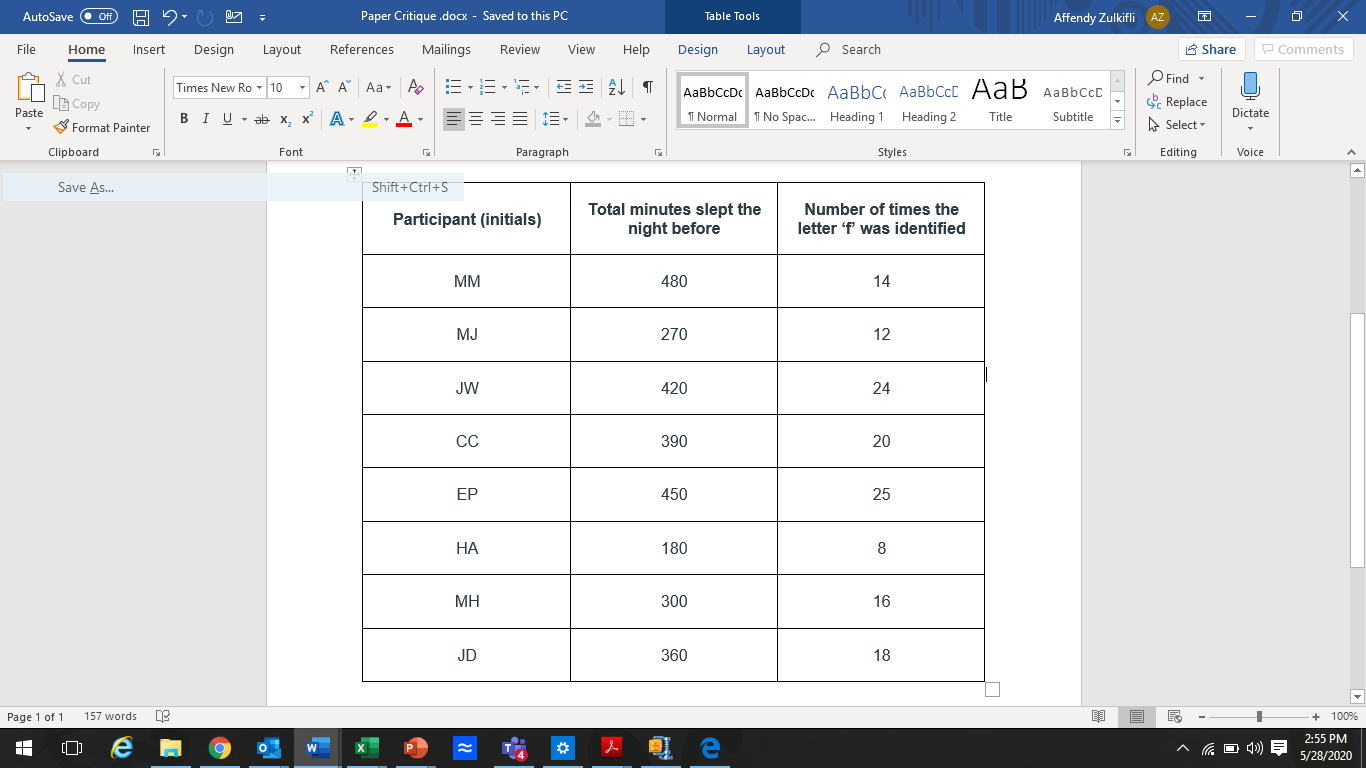Screen dimensions: 1366x768
Task: Click the Share button
Action: [1212, 49]
